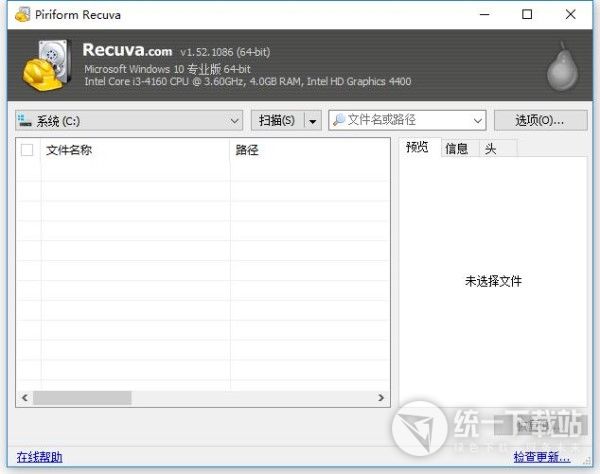Screen dimensions: 600x474
Task: Click the drive icon beside 系统 (C:)
Action: [x=24, y=121]
